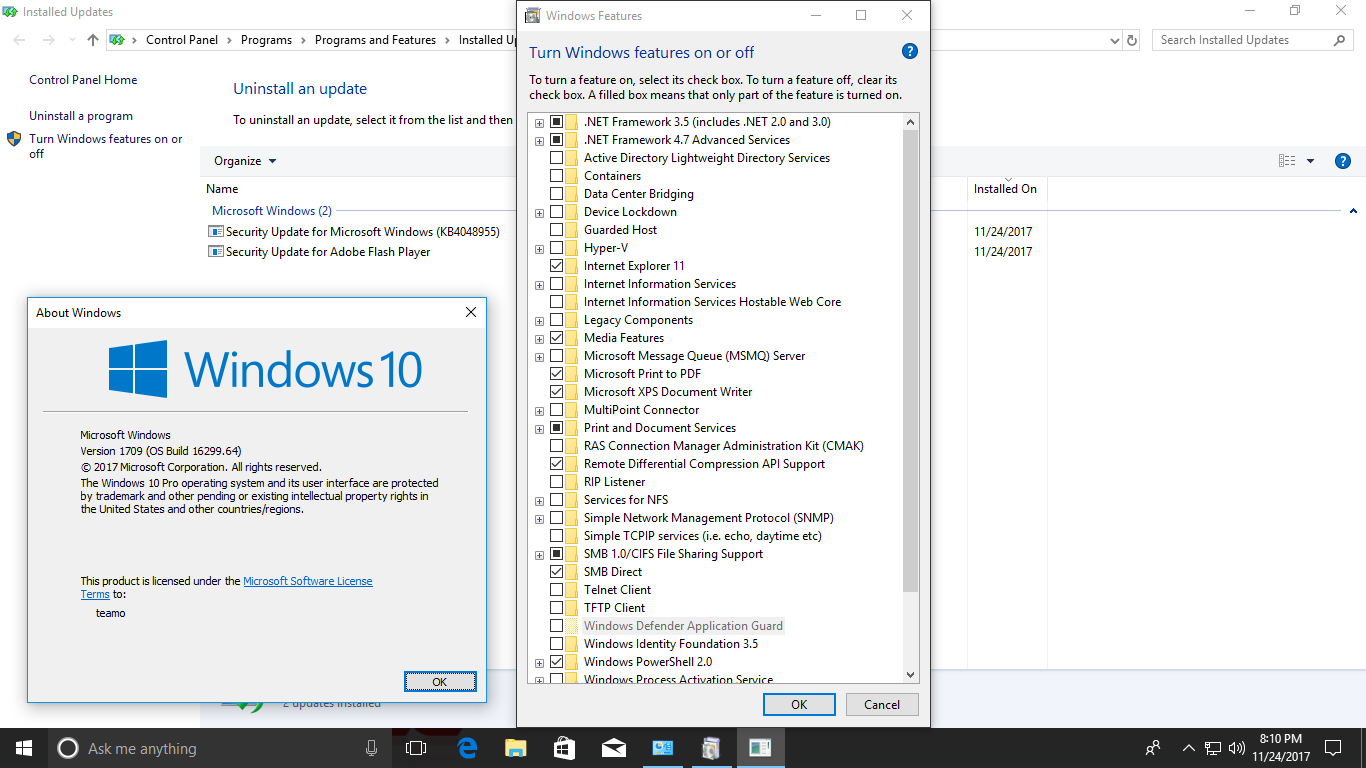This screenshot has height=768, width=1366.
Task: Expand .NET Framework 4.7 Advanced Services node
Action: 540,141
